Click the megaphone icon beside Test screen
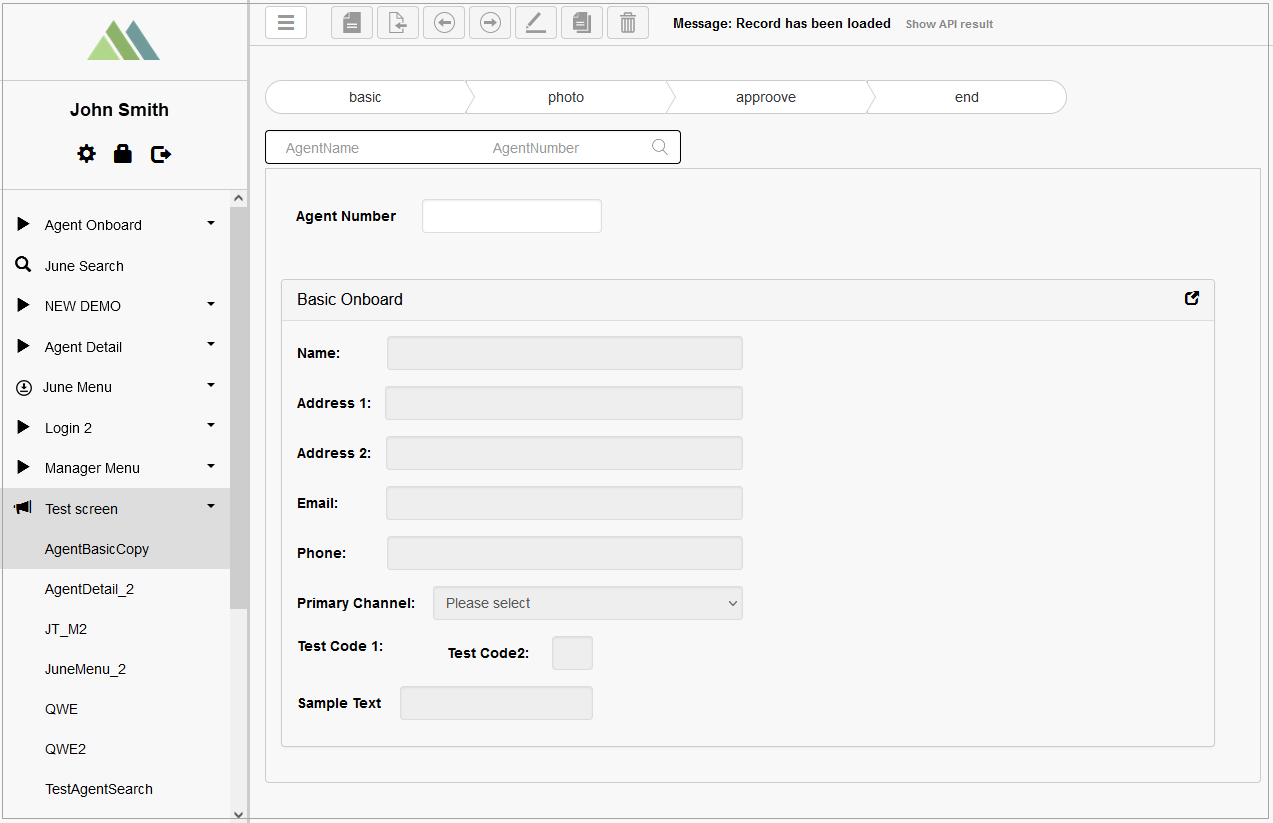Image resolution: width=1273 pixels, height=823 pixels. [x=23, y=508]
